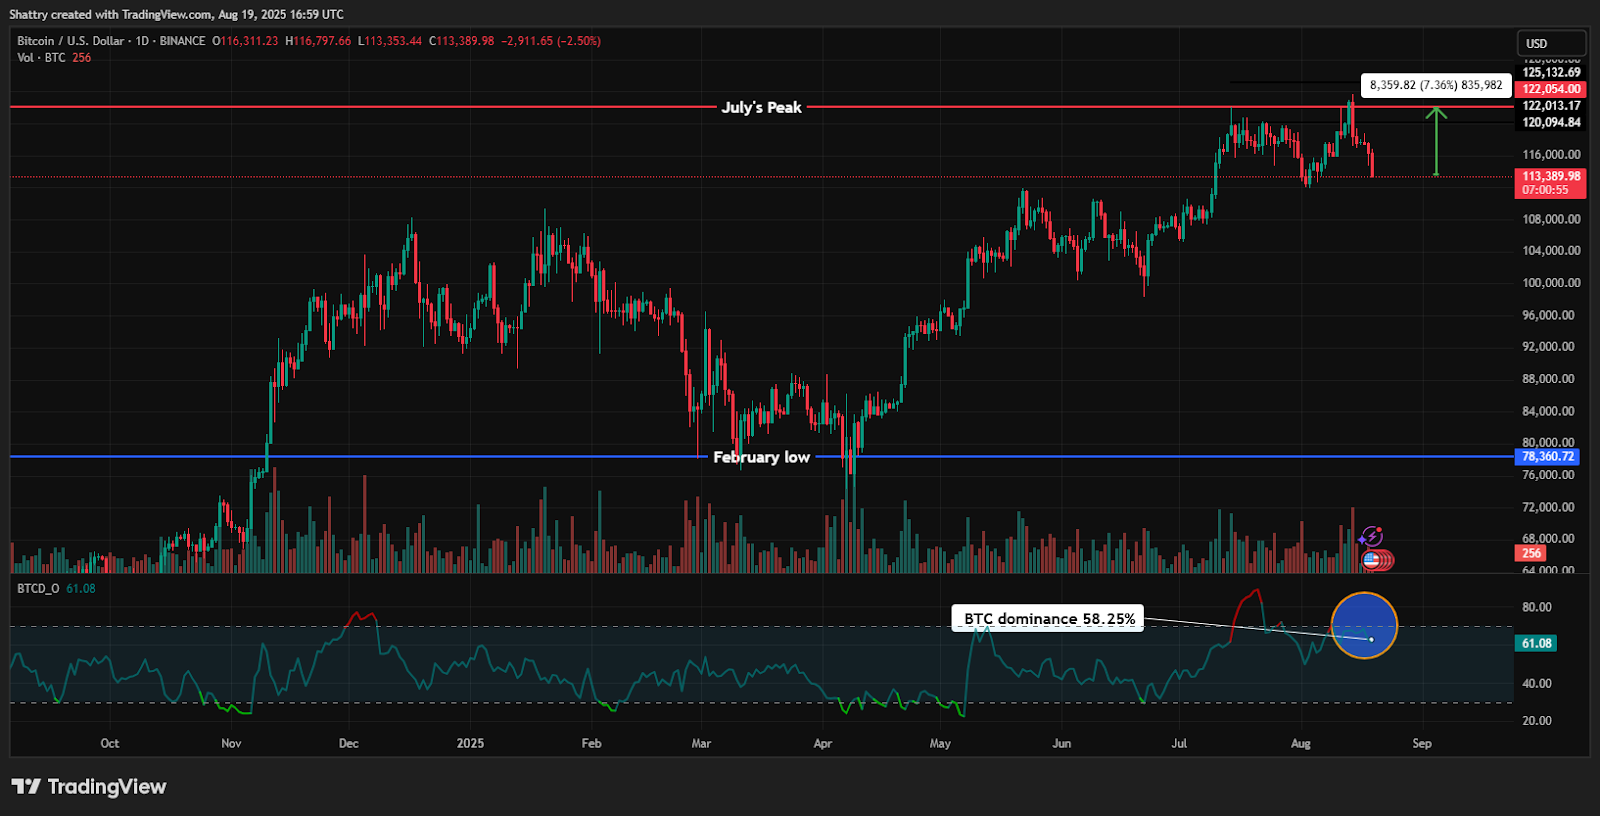Click the 256 volume value tag
Screen dimensions: 1600x816
coord(1531,553)
